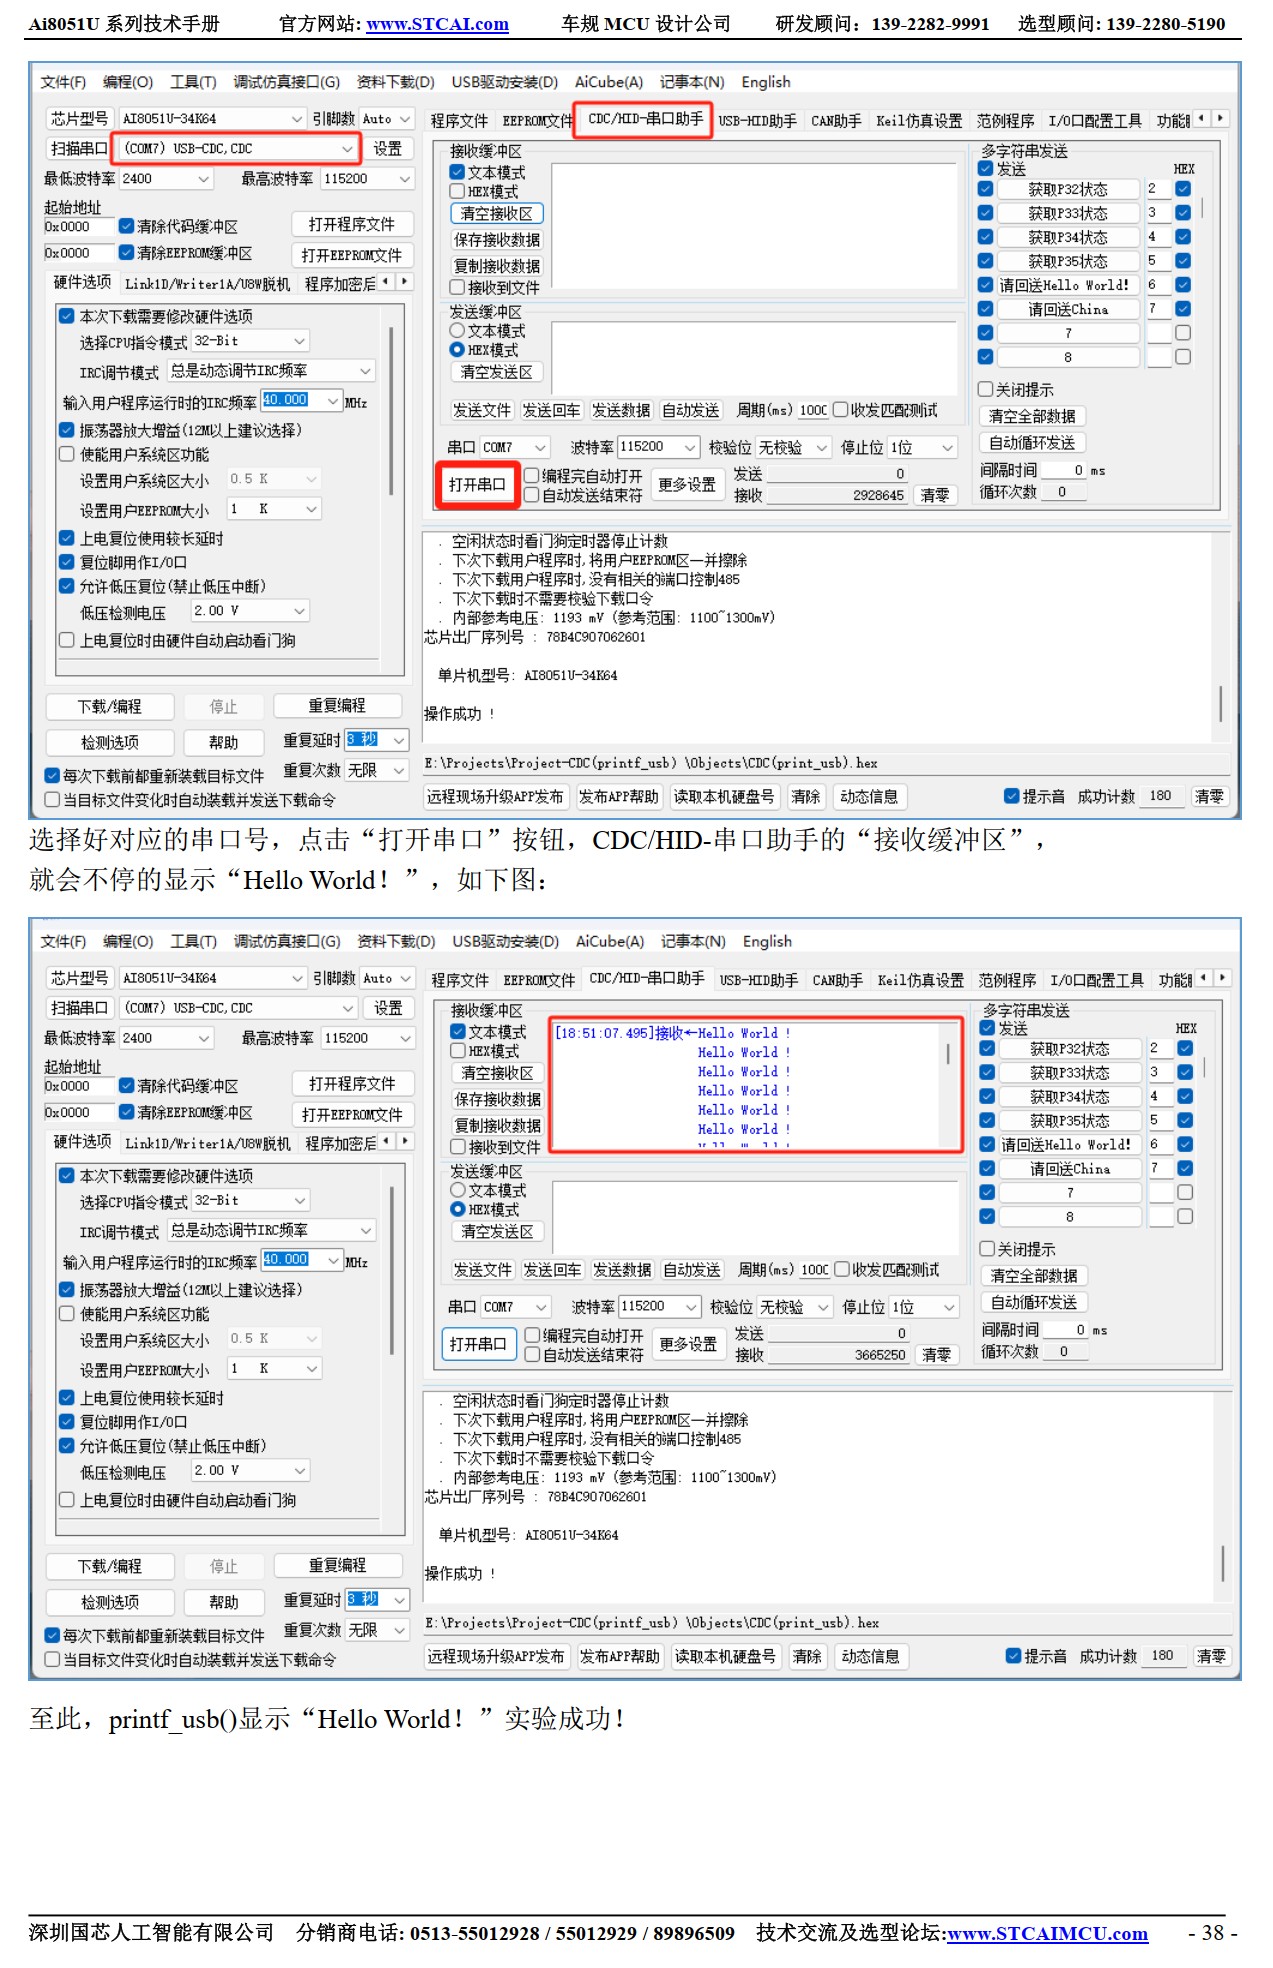Click 扫描串口 button in lower screenshot
Screen dimensions: 1273x1968
[80, 1008]
